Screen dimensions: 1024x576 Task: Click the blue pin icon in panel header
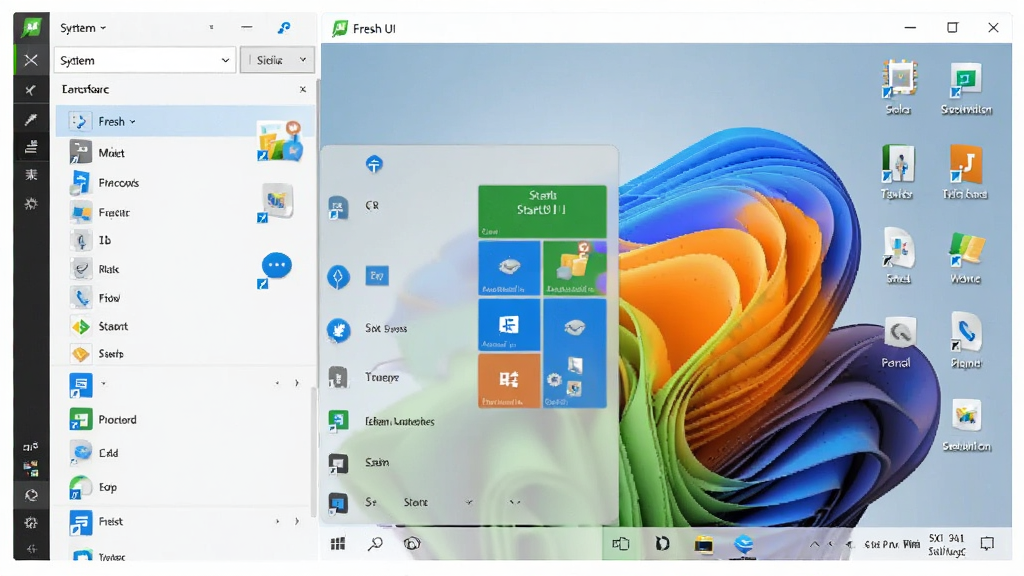point(283,27)
